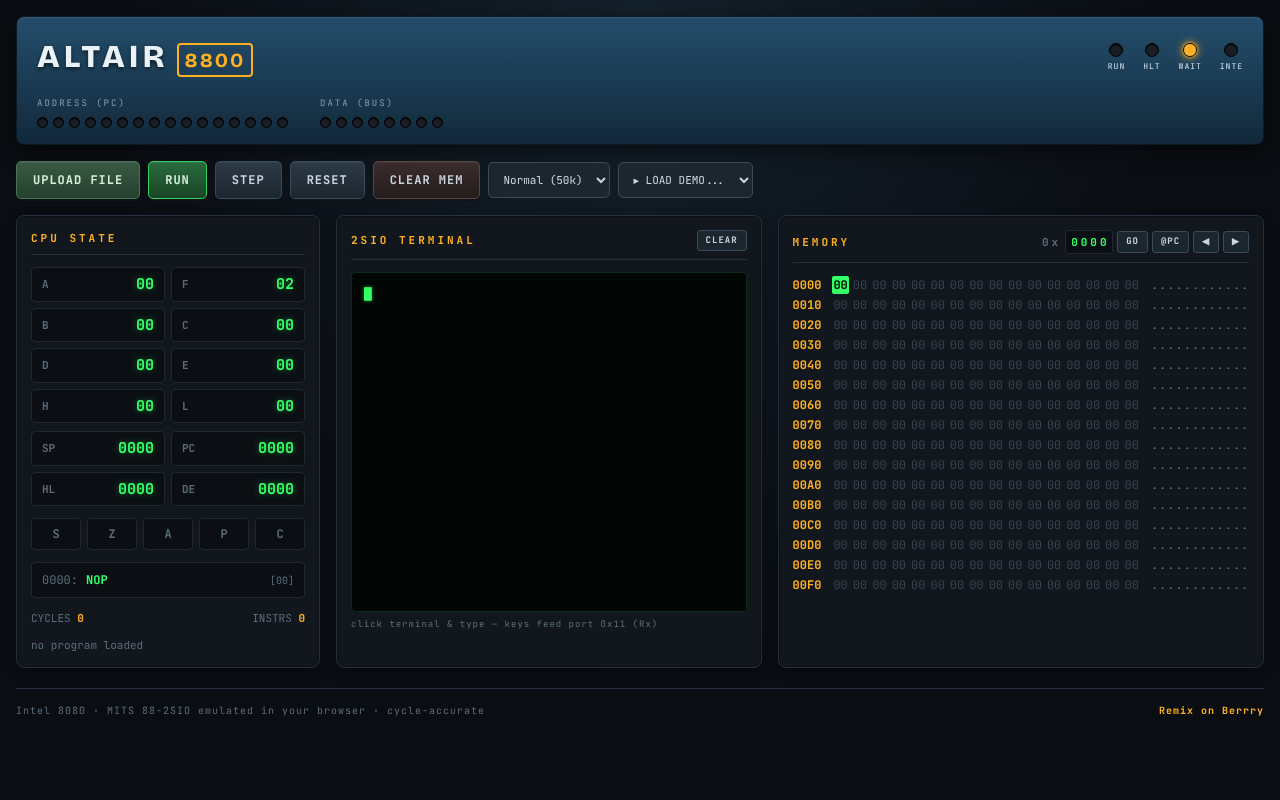The width and height of the screenshot is (1280, 800).
Task: Click register E value
Action: click(285, 365)
